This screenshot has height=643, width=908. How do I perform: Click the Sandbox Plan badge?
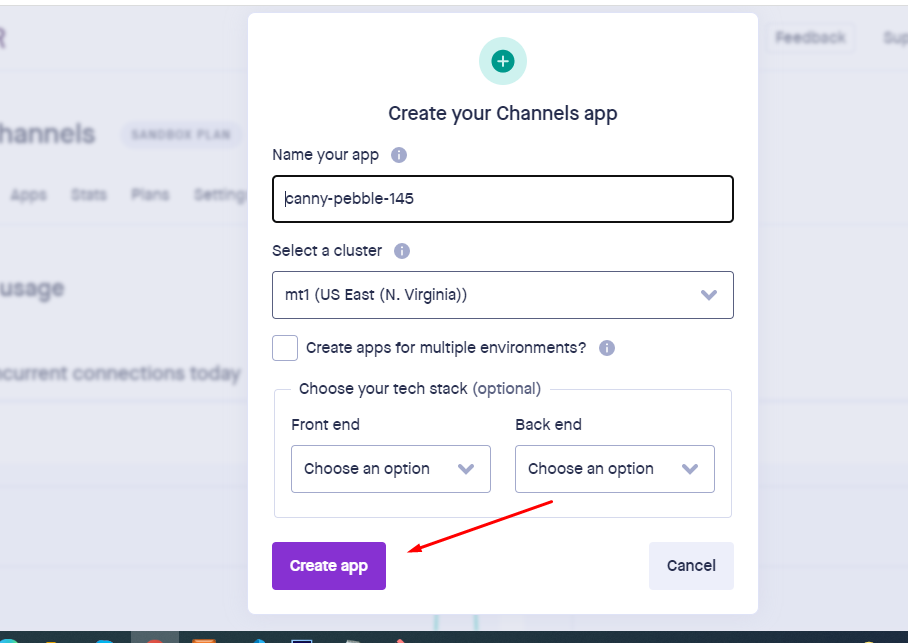pyautogui.click(x=181, y=134)
